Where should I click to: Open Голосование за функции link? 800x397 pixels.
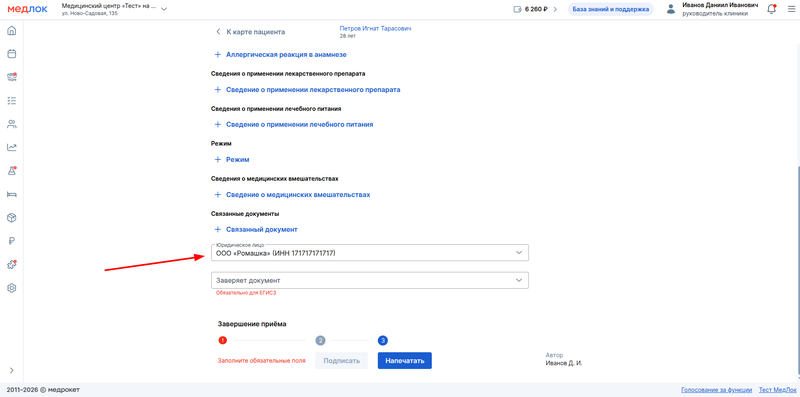tap(716, 390)
